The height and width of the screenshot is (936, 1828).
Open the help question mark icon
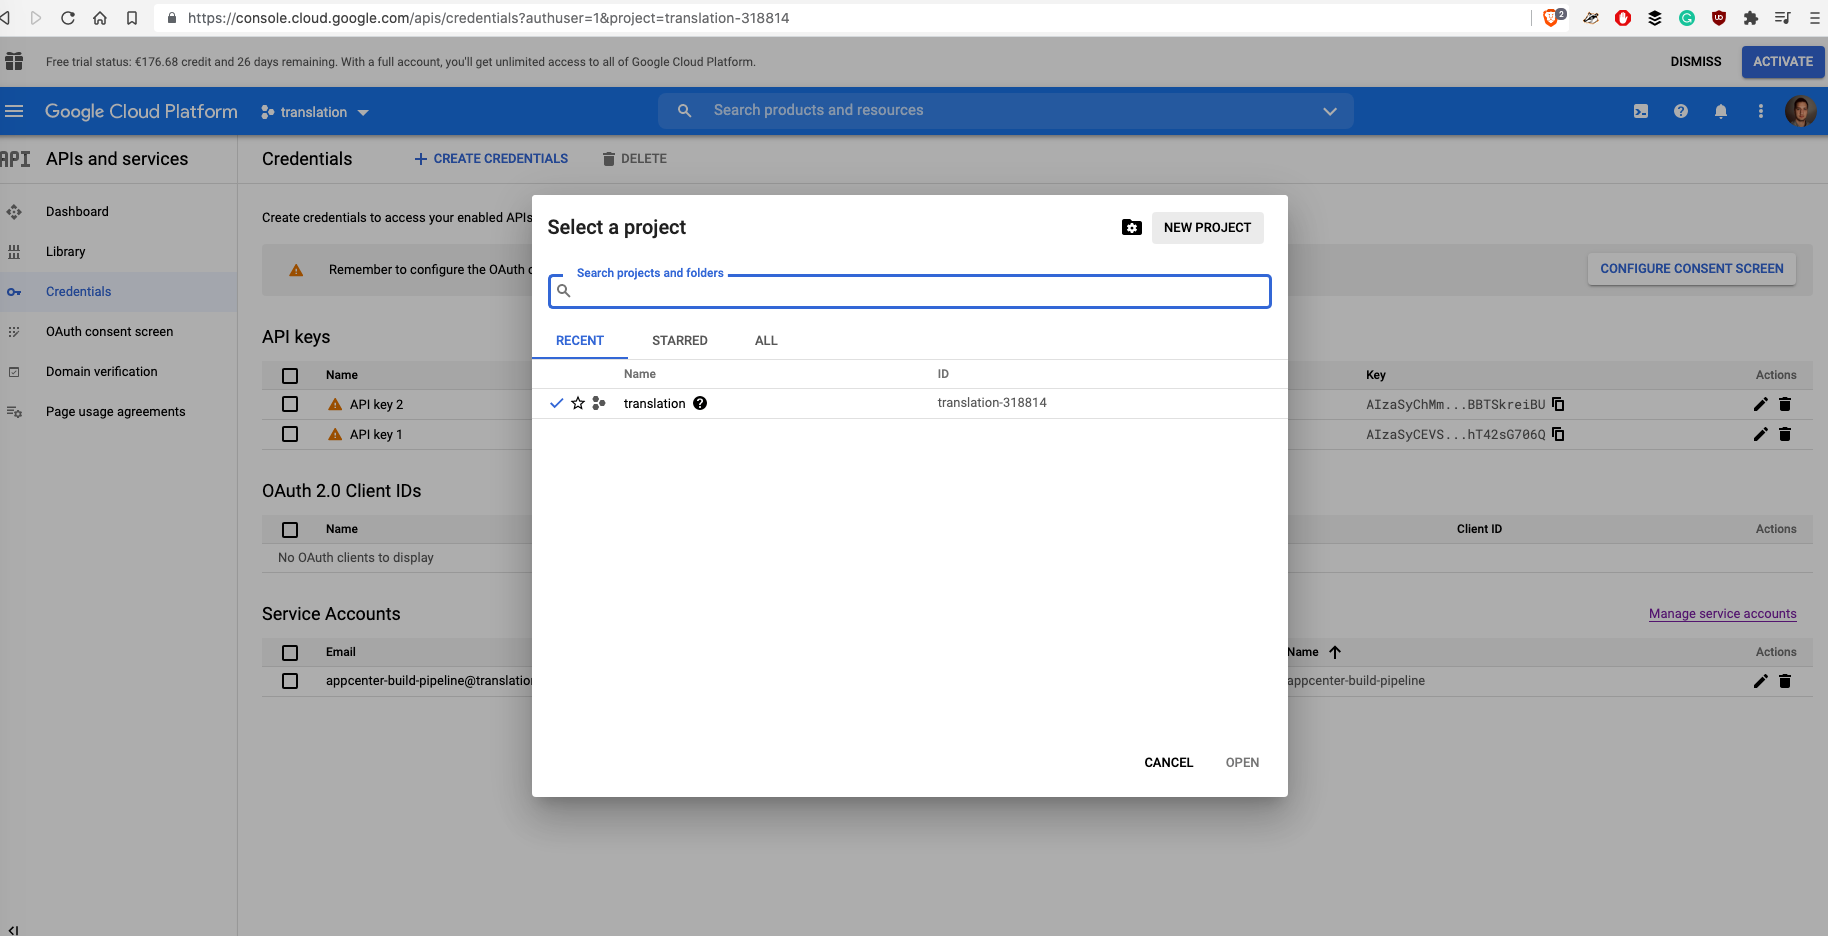click(x=1681, y=111)
